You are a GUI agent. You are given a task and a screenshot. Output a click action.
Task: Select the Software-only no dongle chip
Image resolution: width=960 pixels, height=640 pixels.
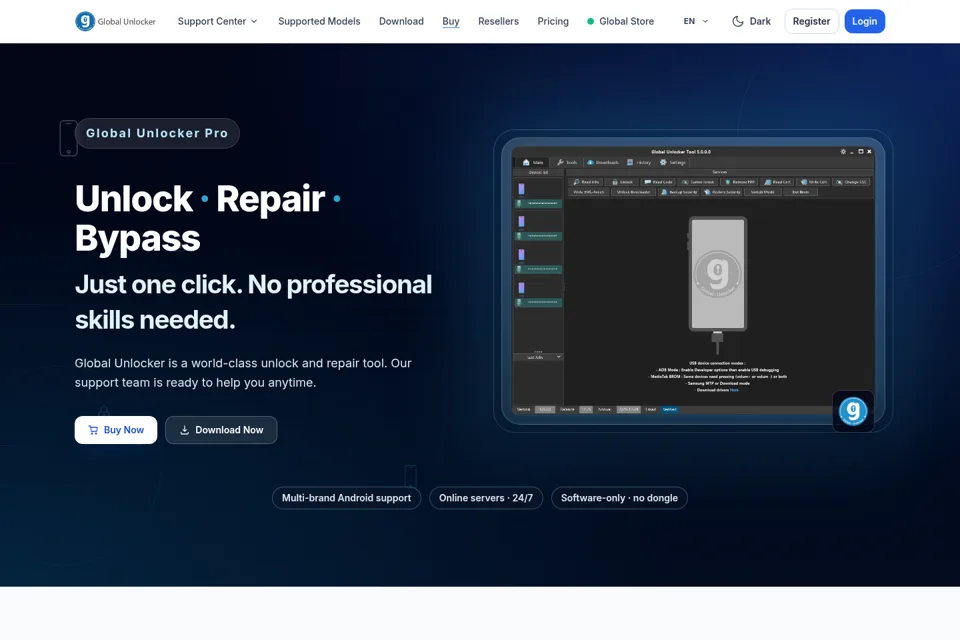click(x=620, y=498)
